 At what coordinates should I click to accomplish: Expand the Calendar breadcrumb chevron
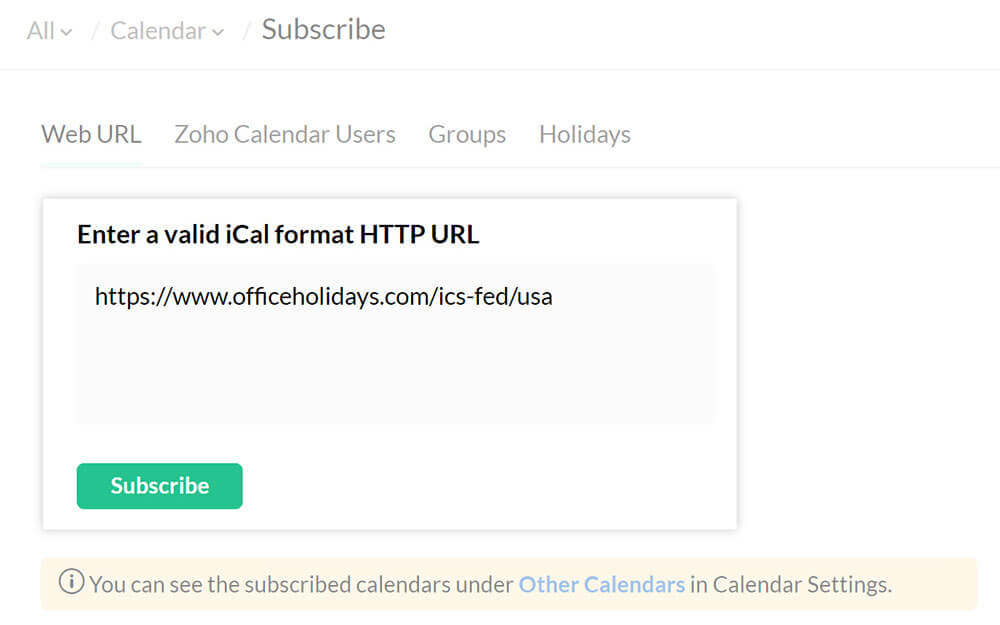217,33
